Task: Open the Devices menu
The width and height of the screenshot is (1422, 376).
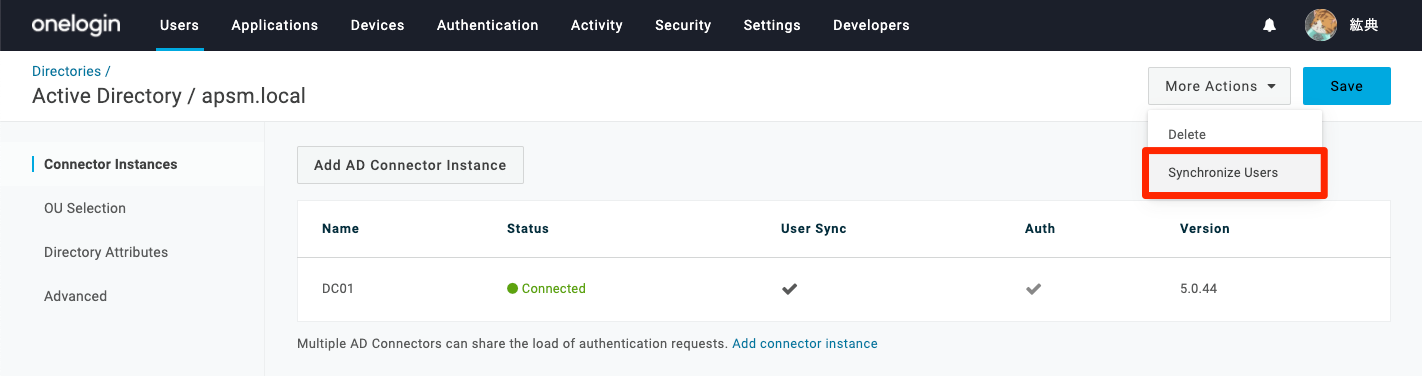Action: click(377, 25)
